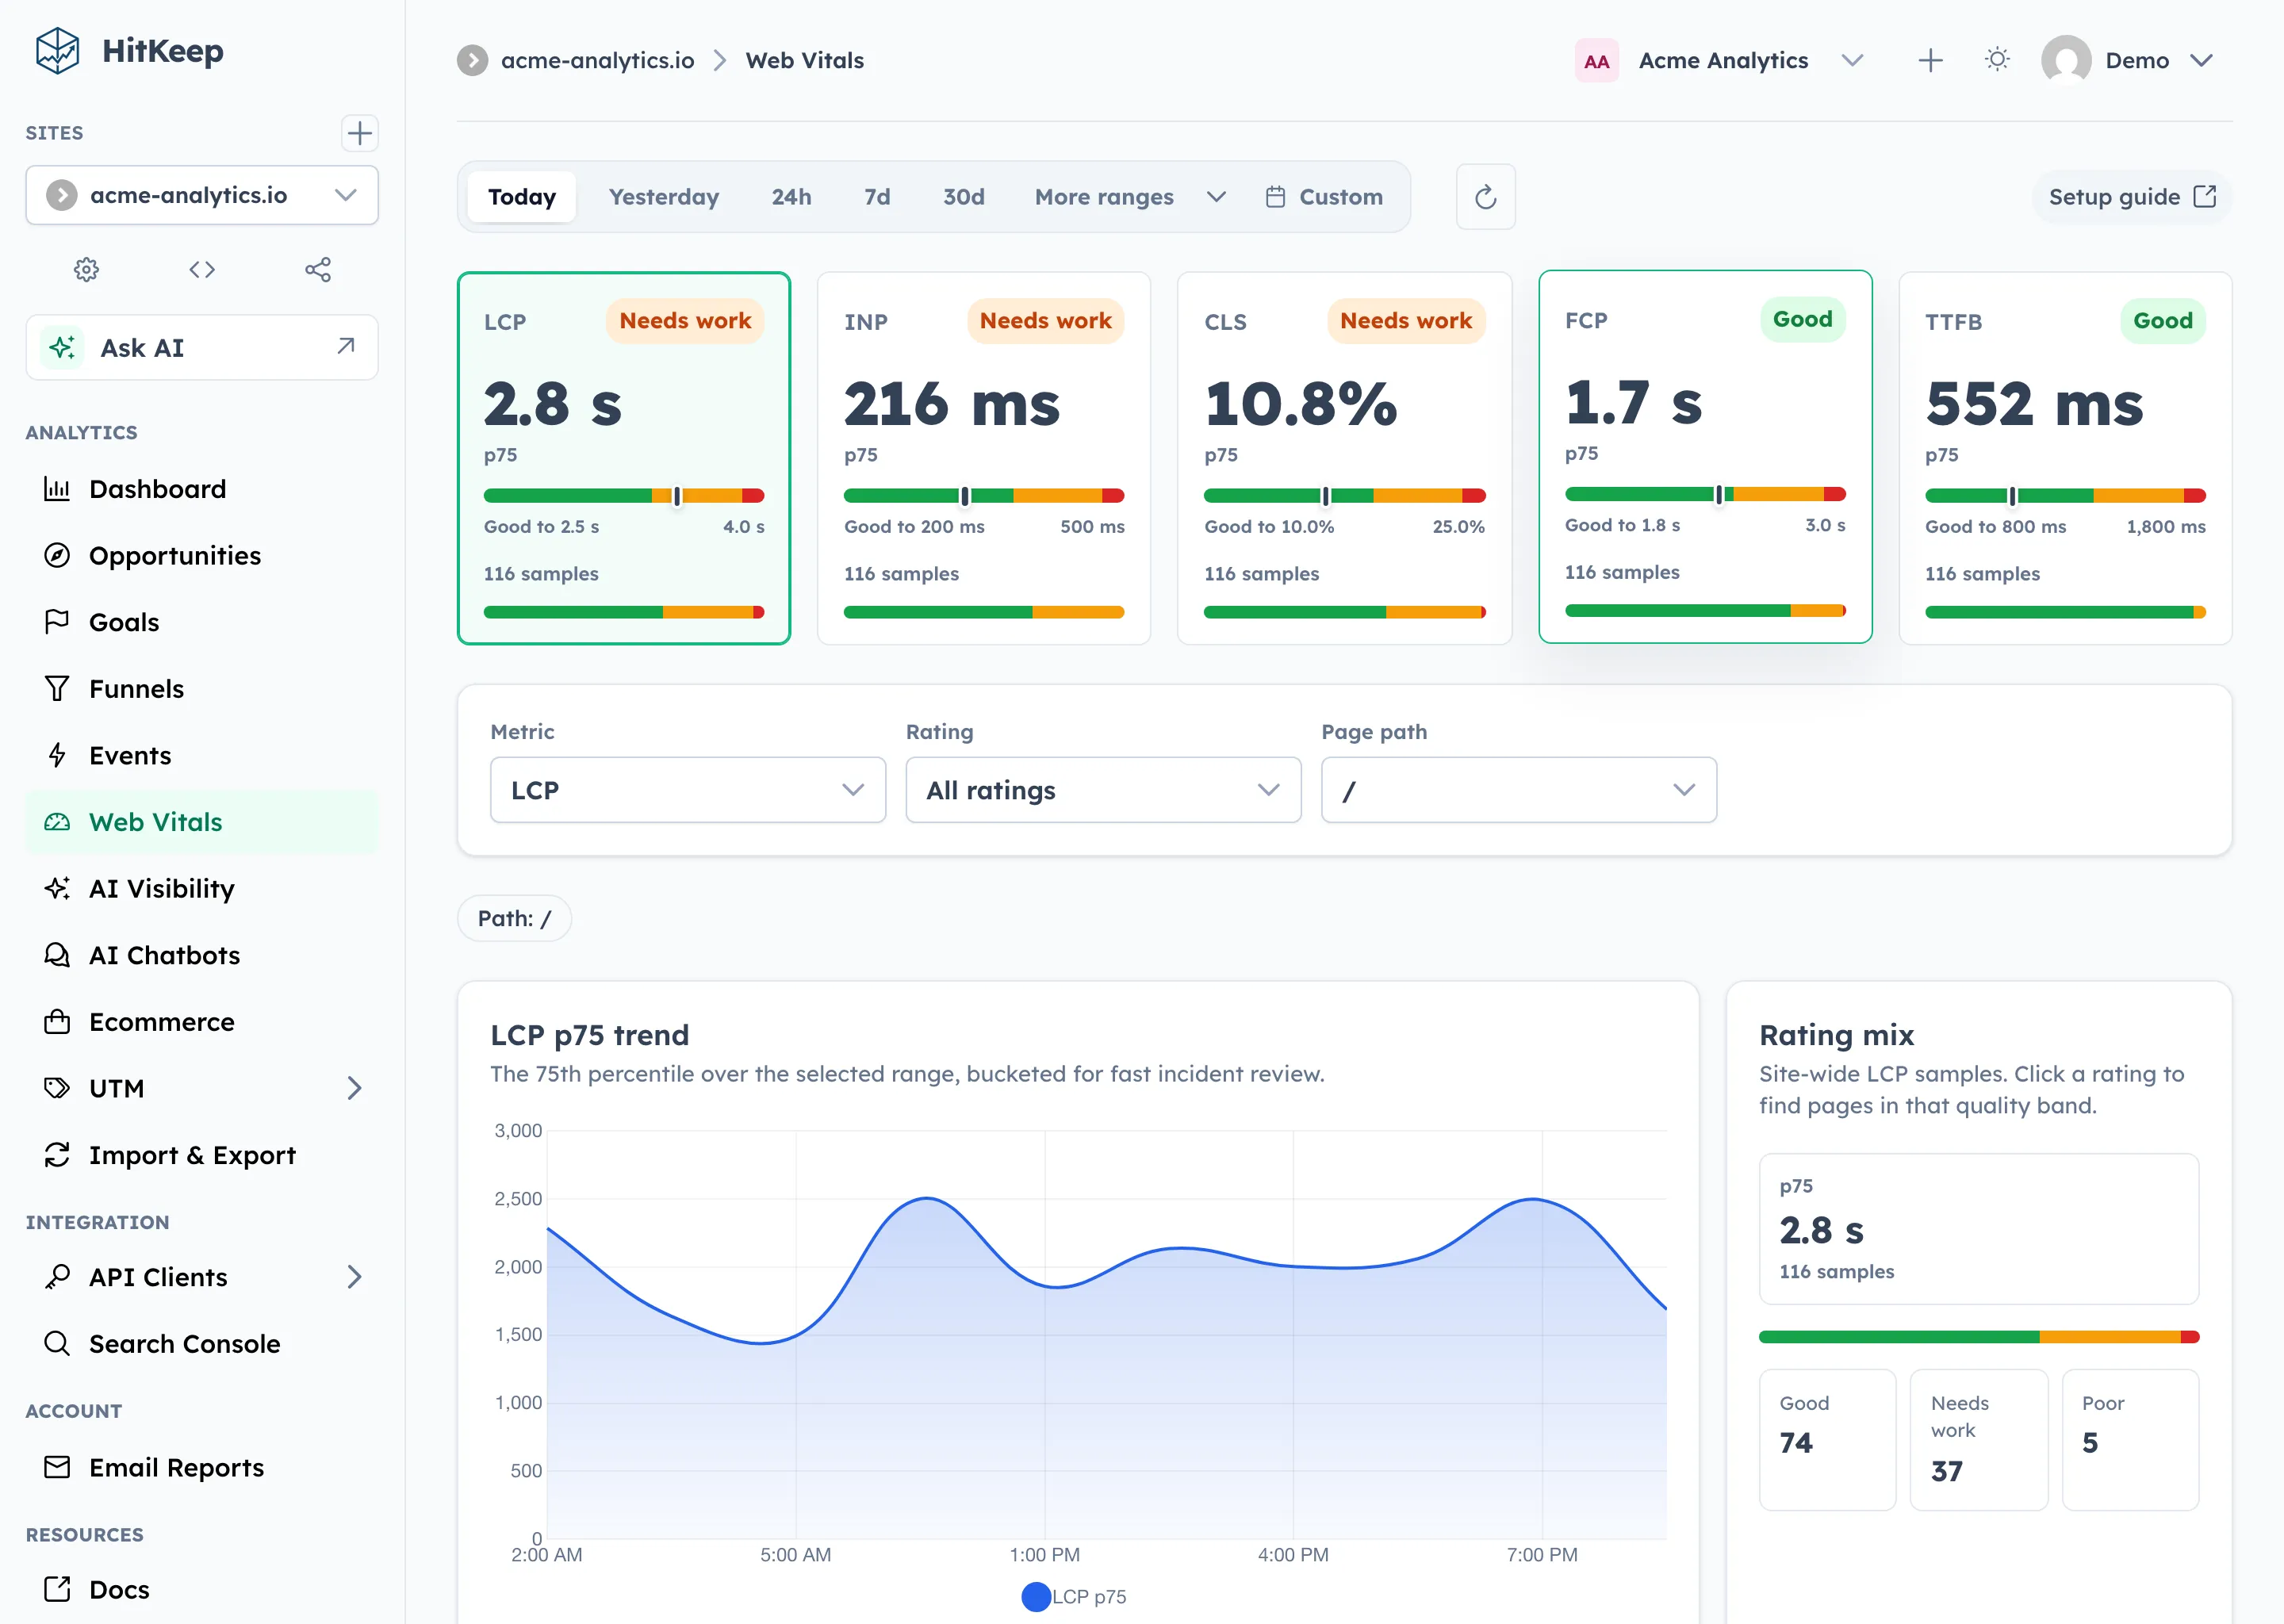The width and height of the screenshot is (2284, 1624).
Task: Click the refresh data icon
Action: tap(1485, 197)
